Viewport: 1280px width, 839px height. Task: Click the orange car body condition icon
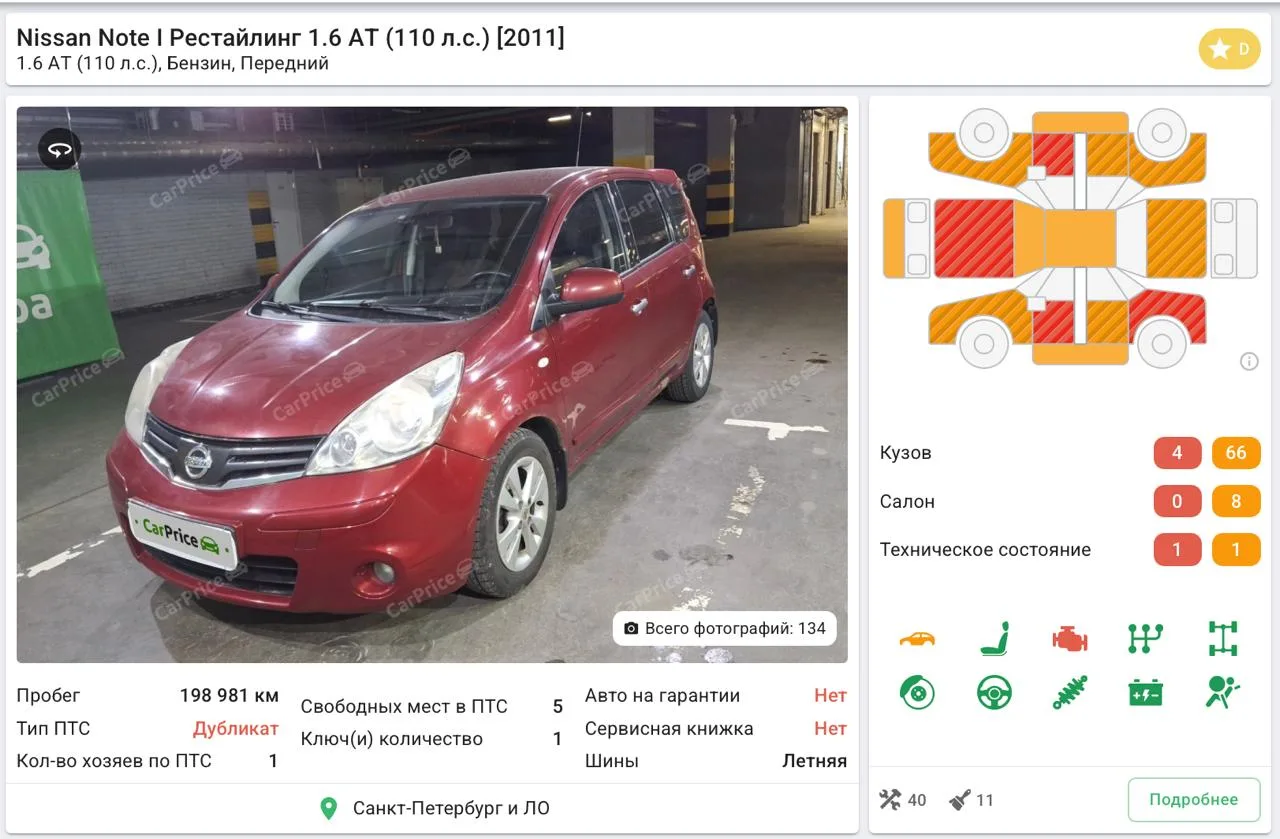pos(917,638)
